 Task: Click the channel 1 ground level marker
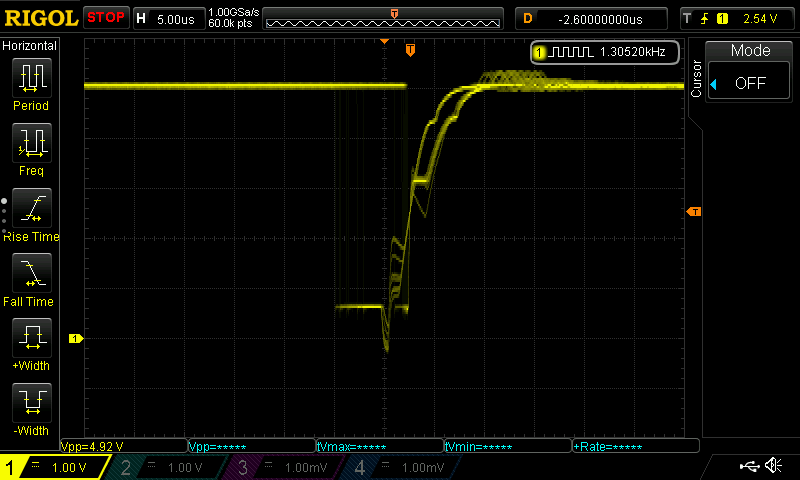coord(76,338)
